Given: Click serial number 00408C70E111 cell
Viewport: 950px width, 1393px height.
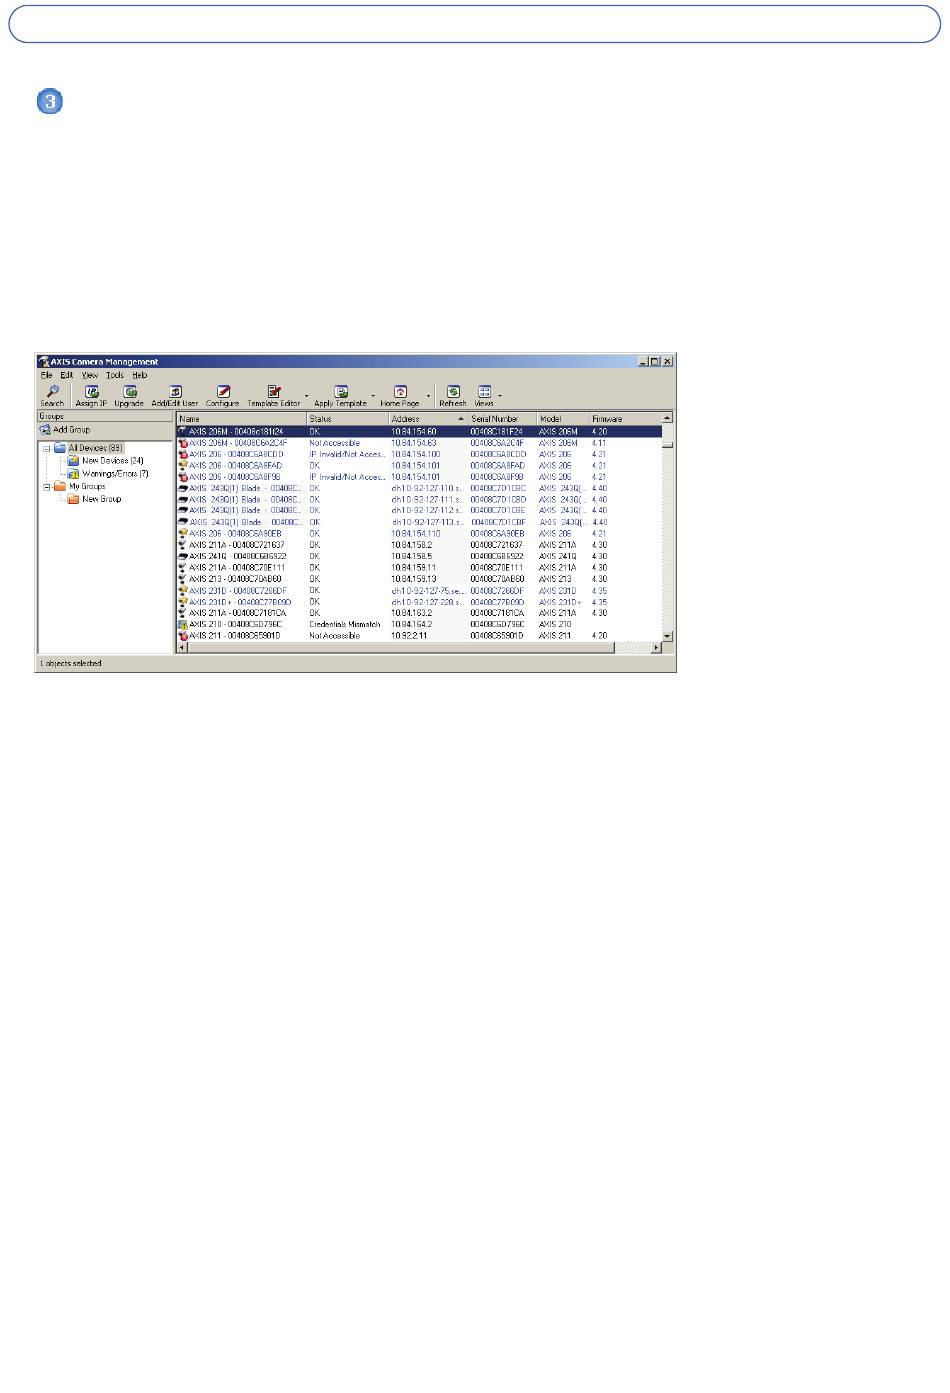Looking at the screenshot, I should pos(497,568).
